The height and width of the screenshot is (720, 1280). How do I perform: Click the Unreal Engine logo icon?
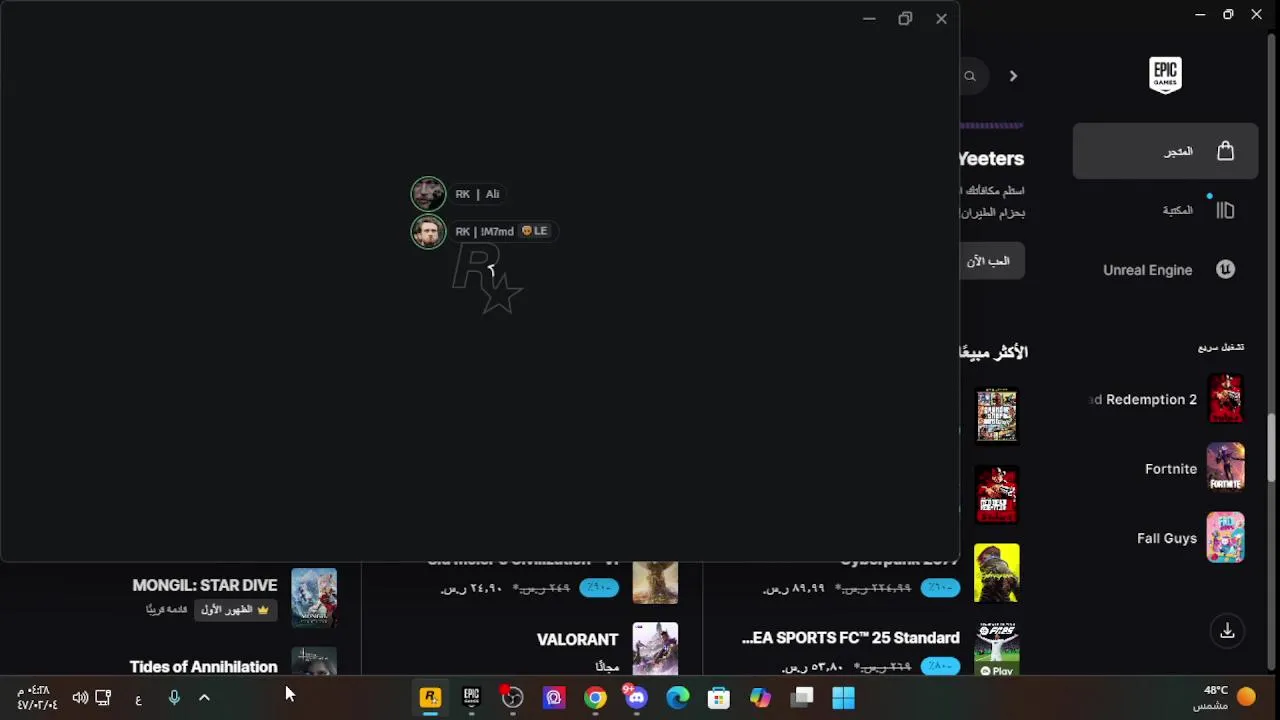point(1225,270)
